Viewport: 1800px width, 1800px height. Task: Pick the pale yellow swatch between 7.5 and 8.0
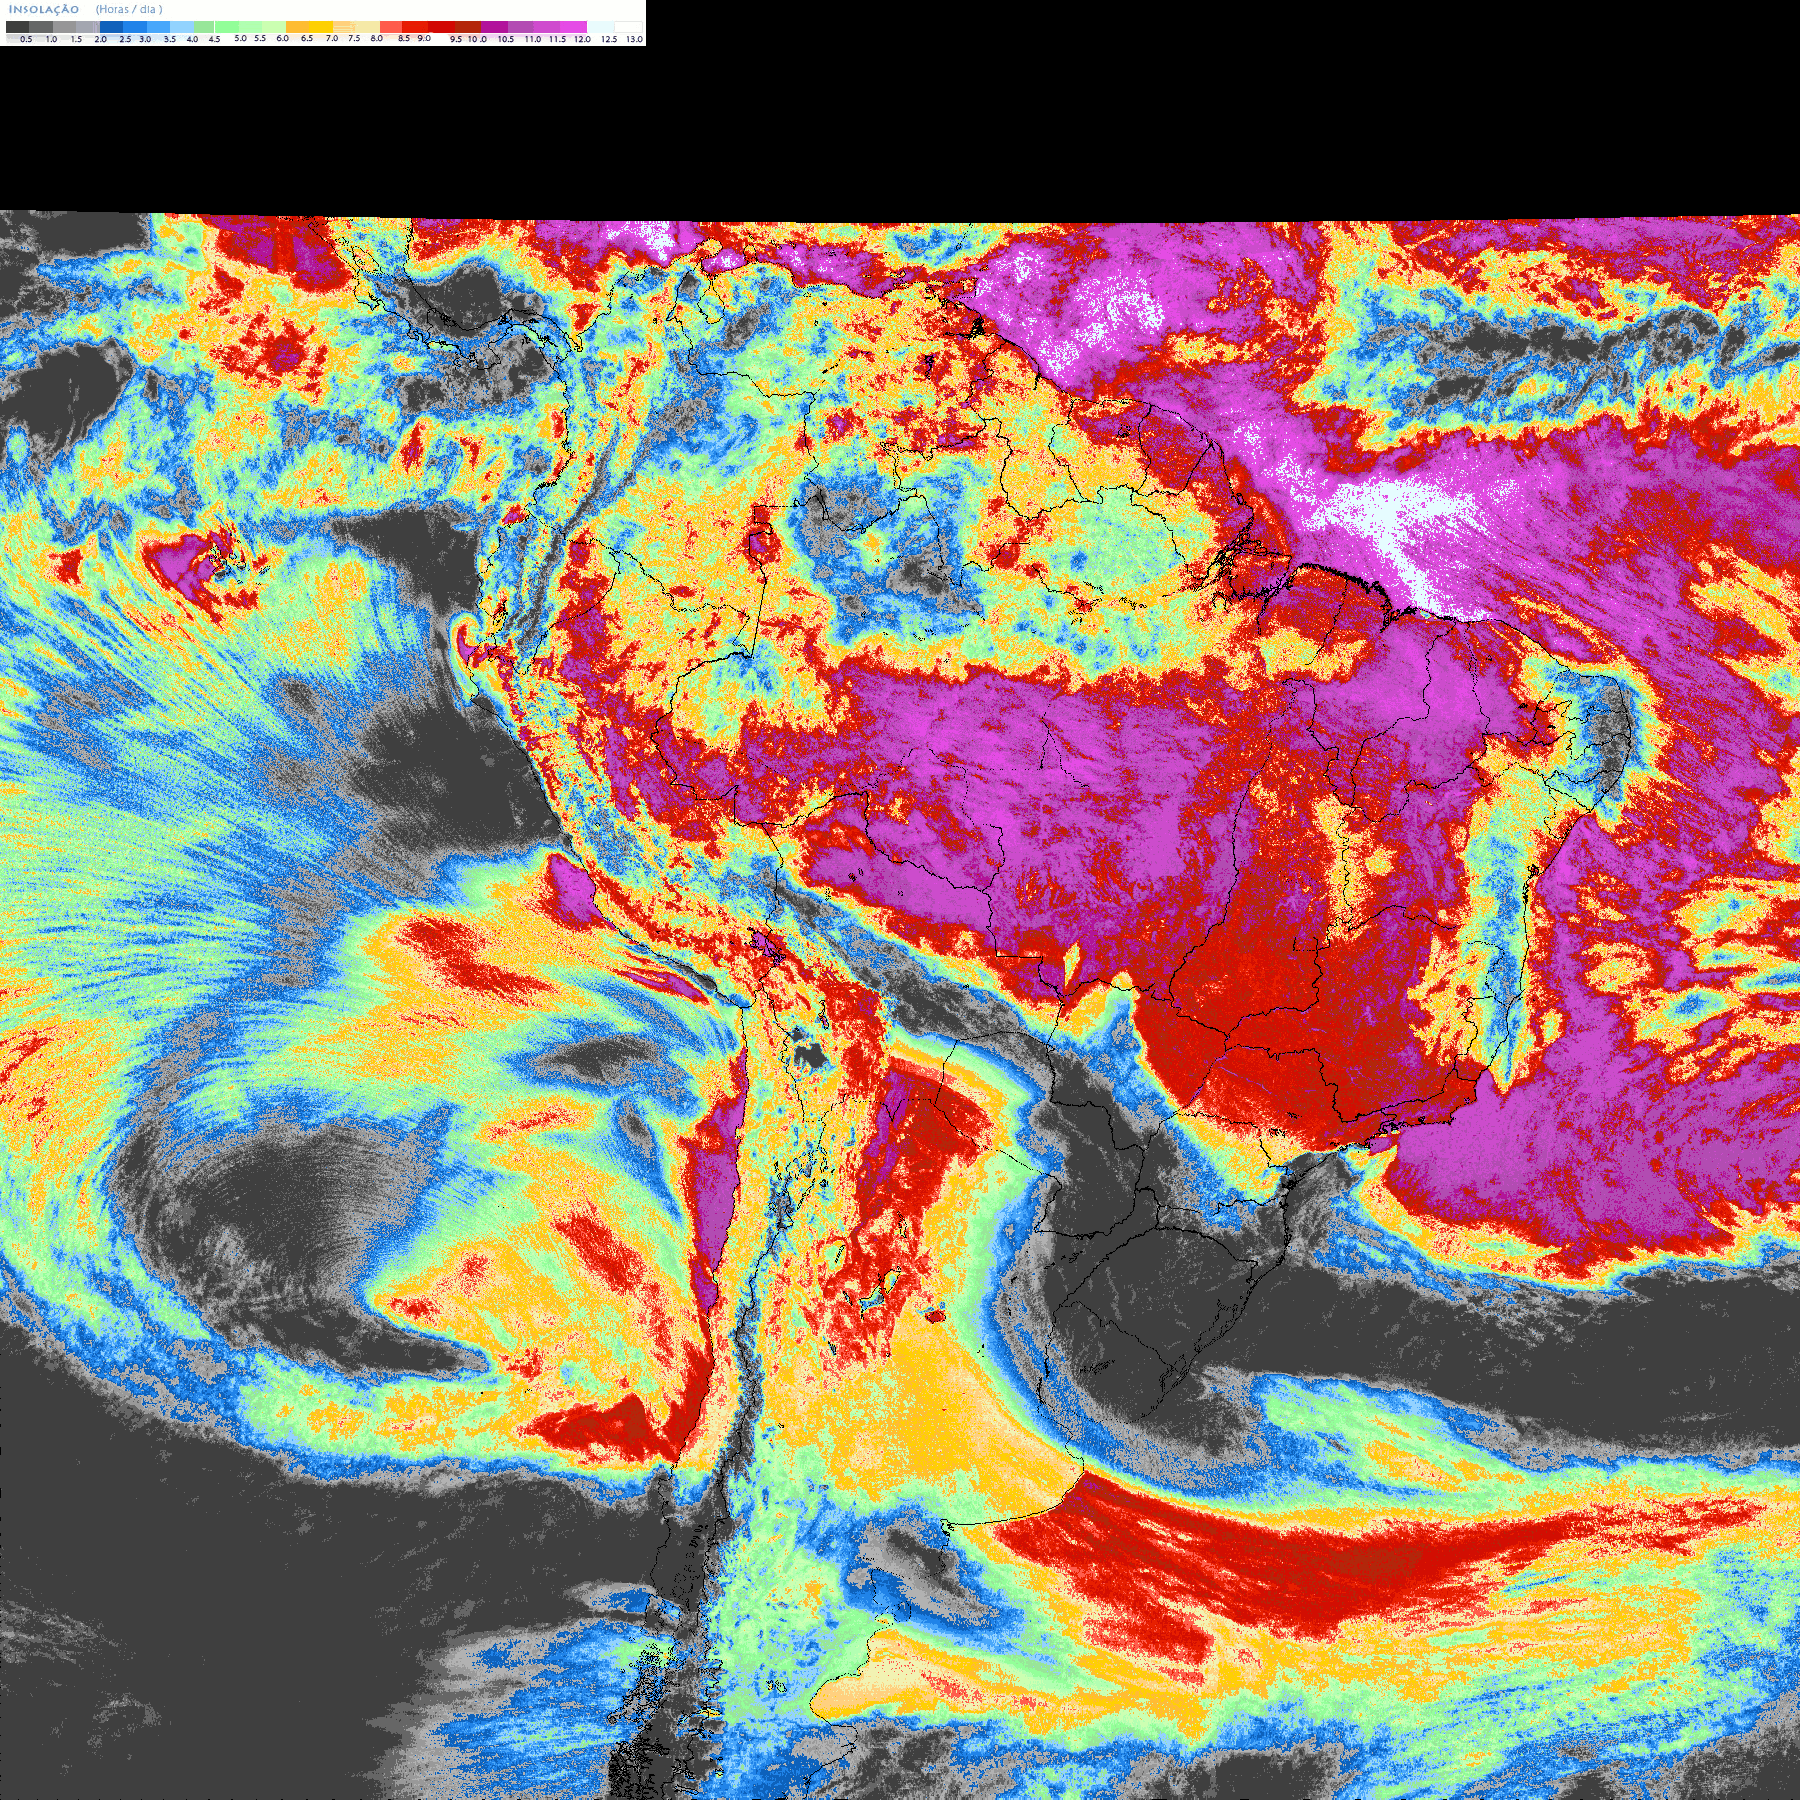pos(367,27)
